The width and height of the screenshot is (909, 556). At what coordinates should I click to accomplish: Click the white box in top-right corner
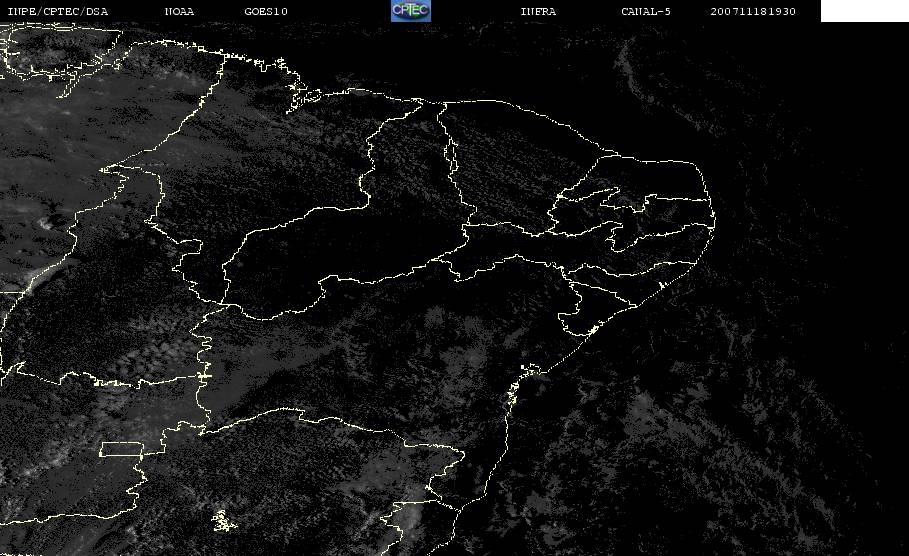(864, 11)
